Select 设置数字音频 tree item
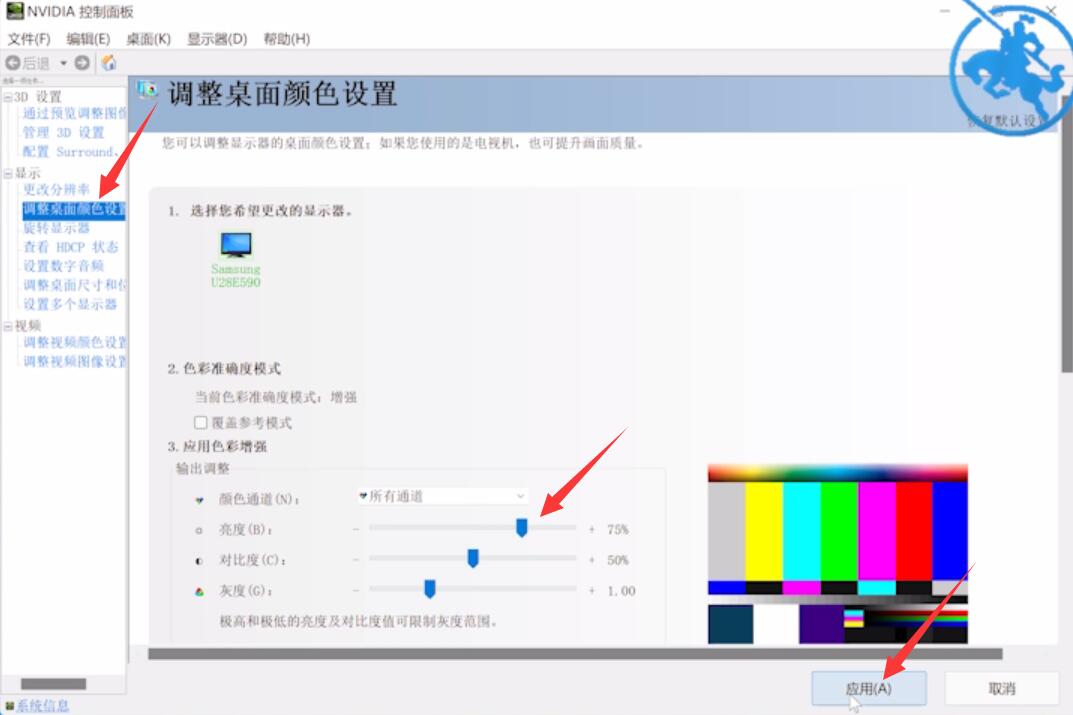Screen dimensions: 1073x715 (63, 266)
